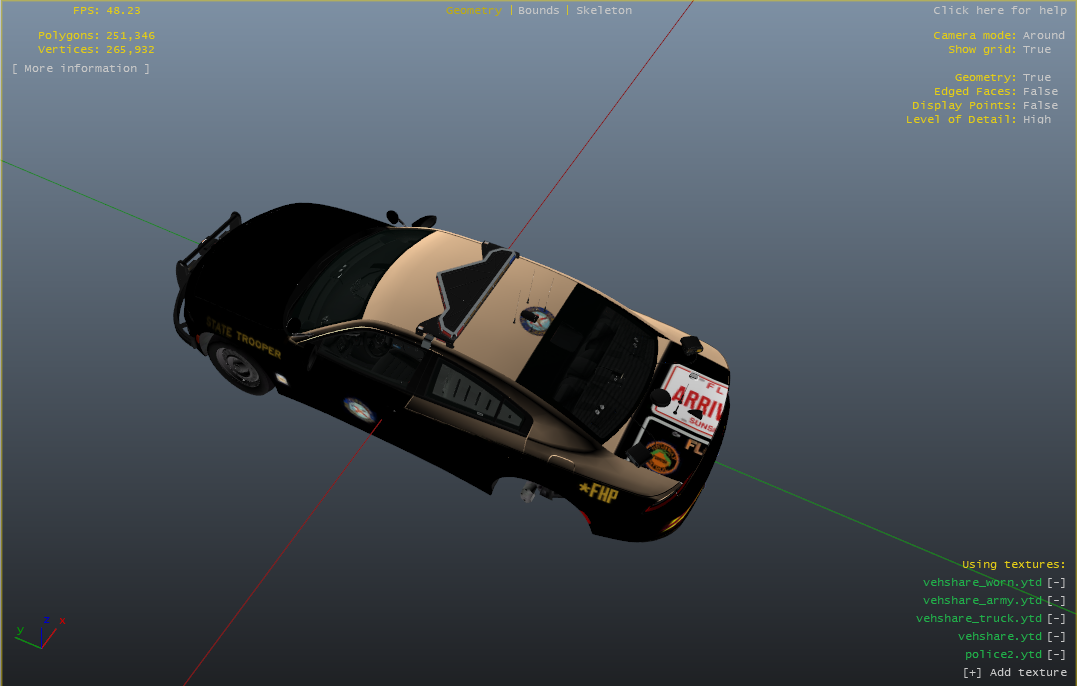Click the FHP decal on the car
The height and width of the screenshot is (686, 1077).
(x=598, y=492)
